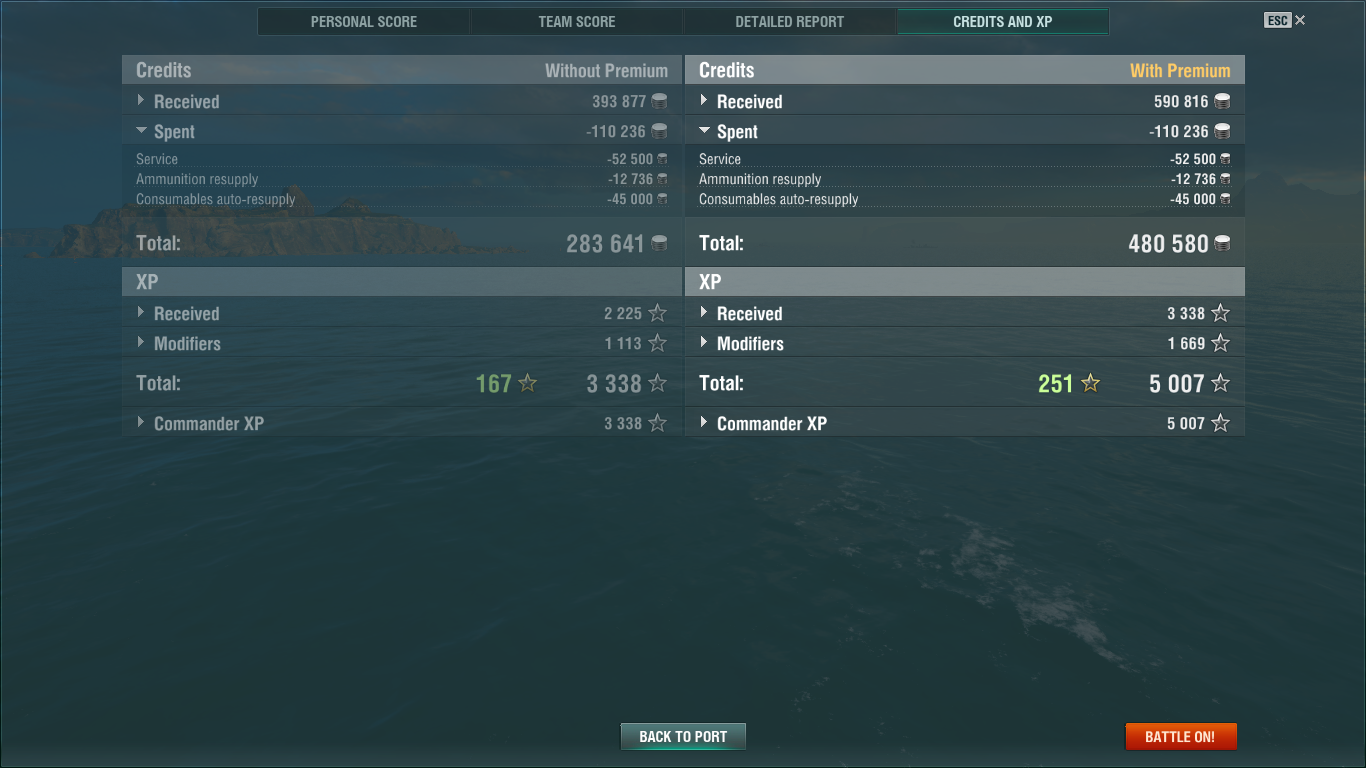Viewport: 1366px width, 768px height.
Task: Click the star icon next to free XP 167
Action: (x=527, y=383)
